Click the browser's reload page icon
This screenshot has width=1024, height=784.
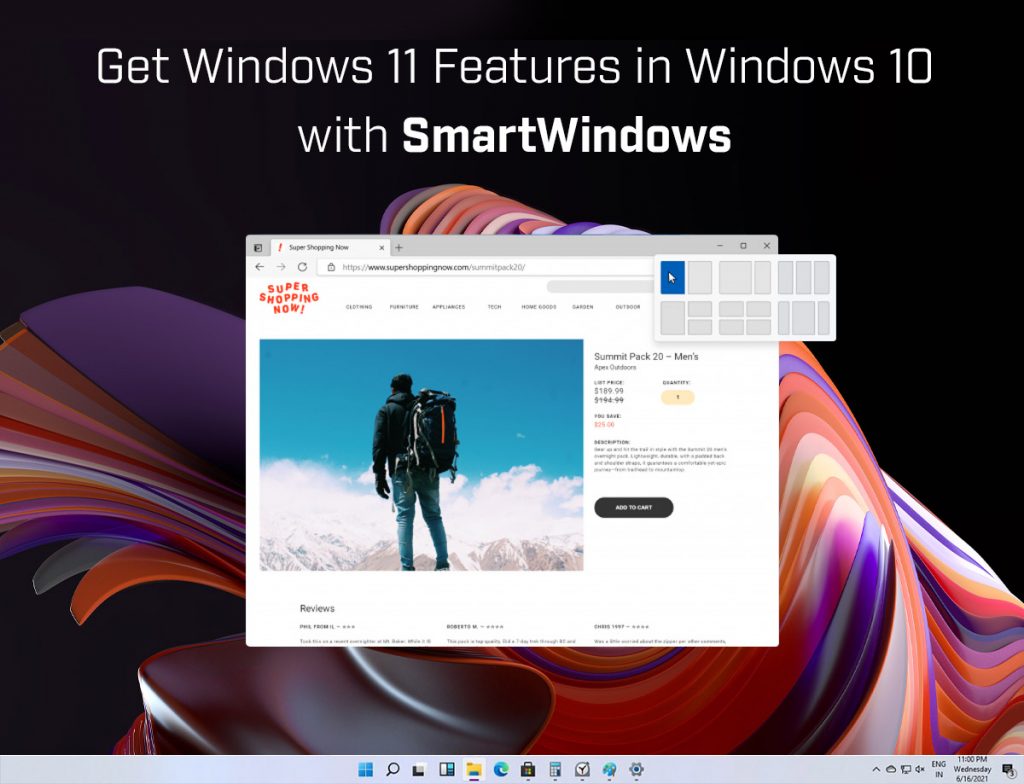(x=303, y=267)
